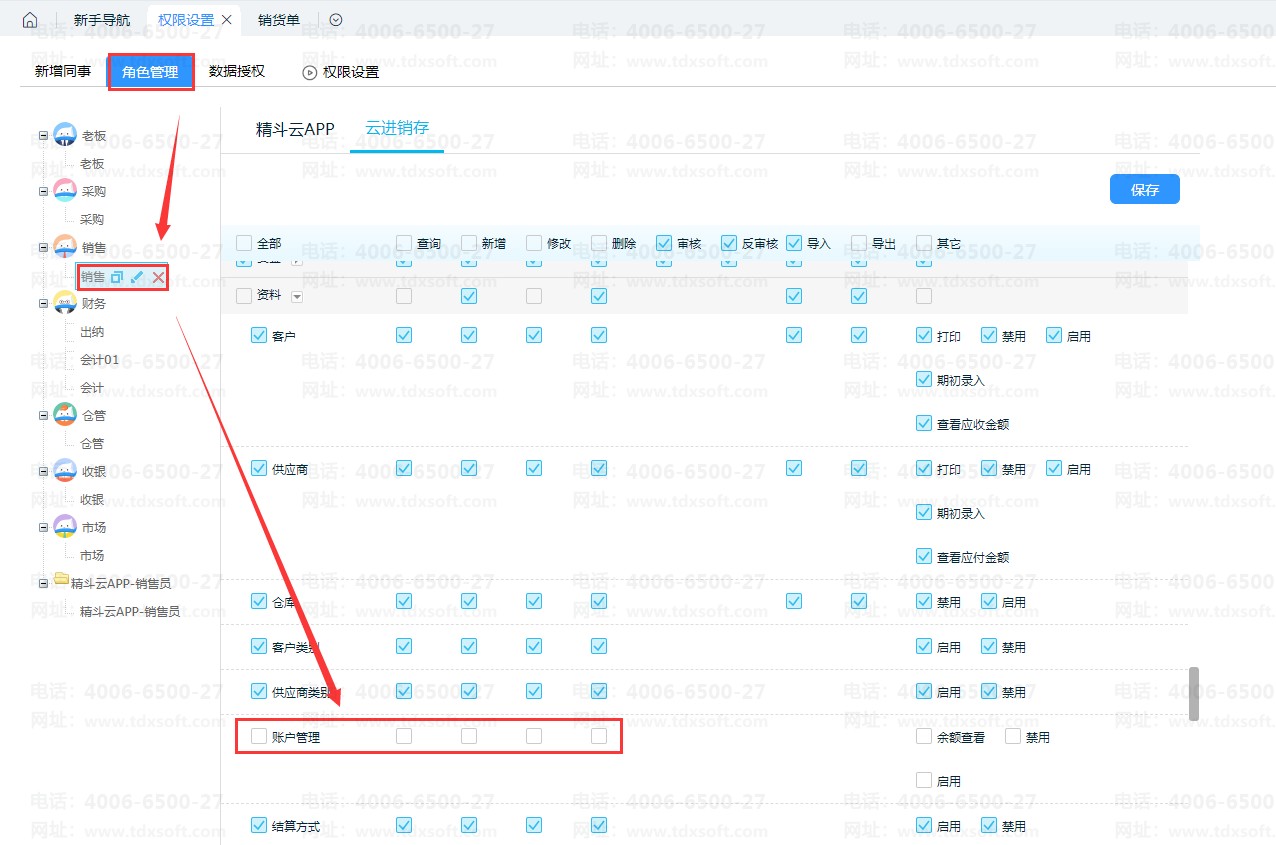Click the 精斗云APP-销售员 folder icon

[x=61, y=582]
